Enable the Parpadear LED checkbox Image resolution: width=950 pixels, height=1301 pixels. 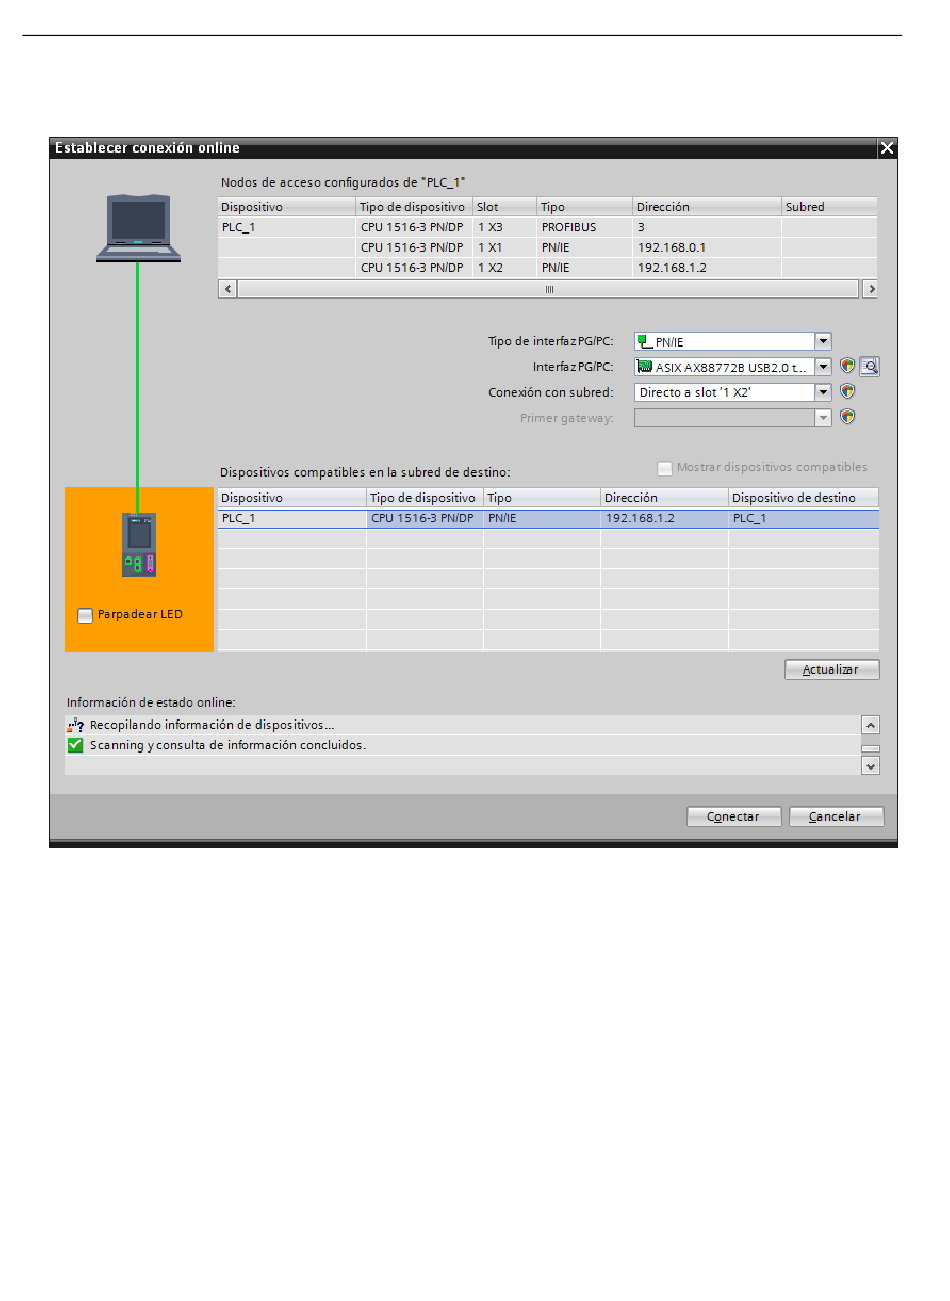click(x=85, y=615)
